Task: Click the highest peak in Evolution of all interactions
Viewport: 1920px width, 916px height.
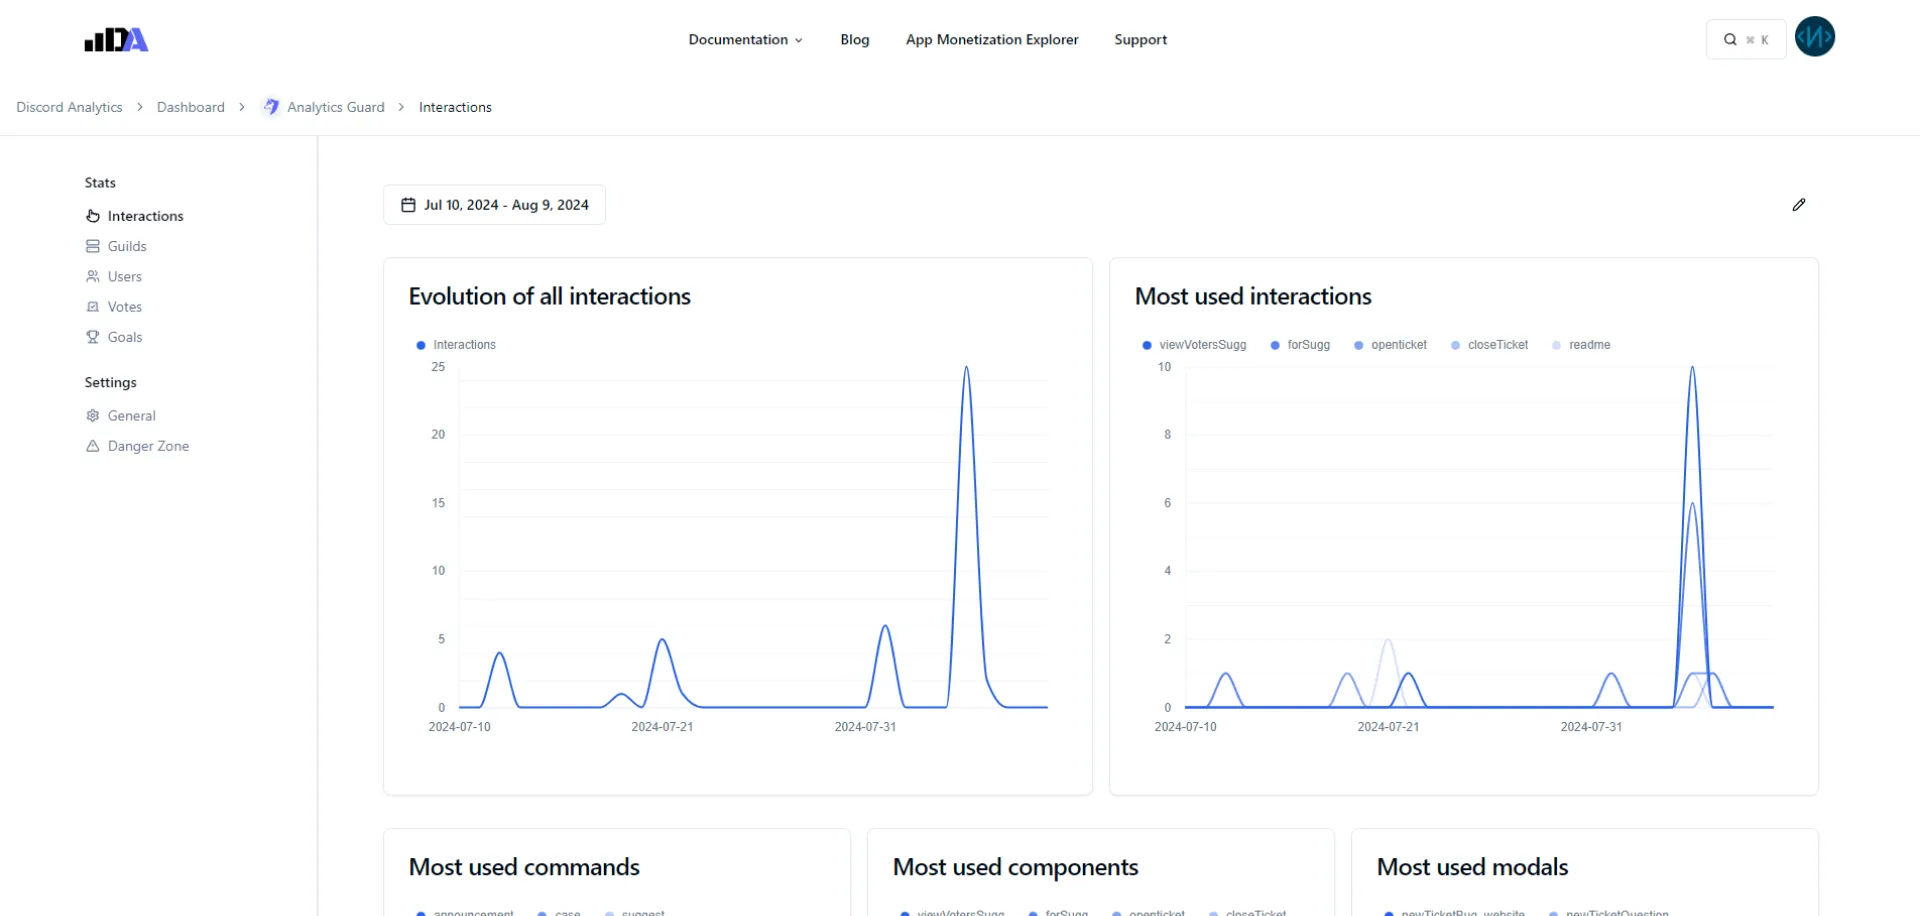Action: 966,368
